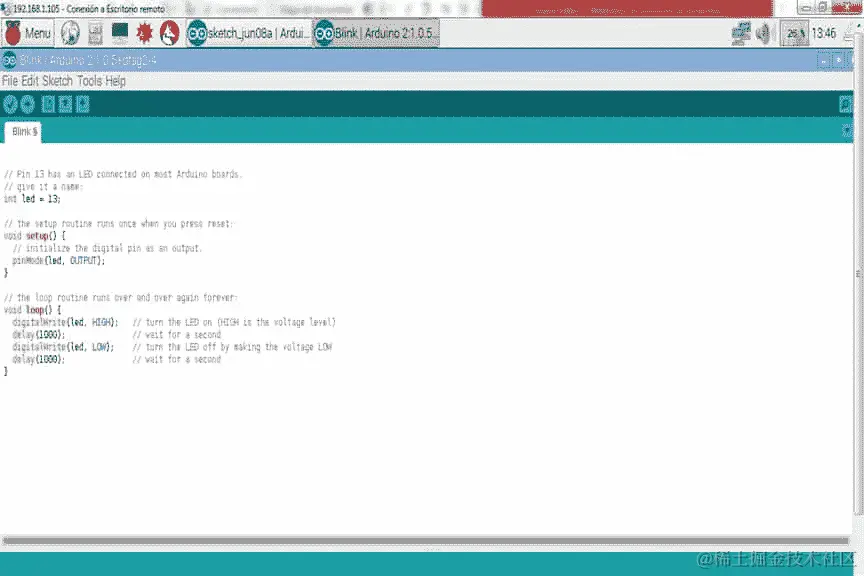Click the CPU usage monitor showing 26%
Viewport: 864px width, 576px height.
click(795, 34)
